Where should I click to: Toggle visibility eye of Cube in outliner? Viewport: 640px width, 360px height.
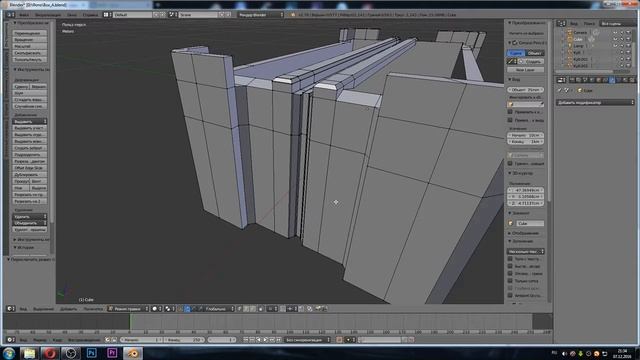615,39
